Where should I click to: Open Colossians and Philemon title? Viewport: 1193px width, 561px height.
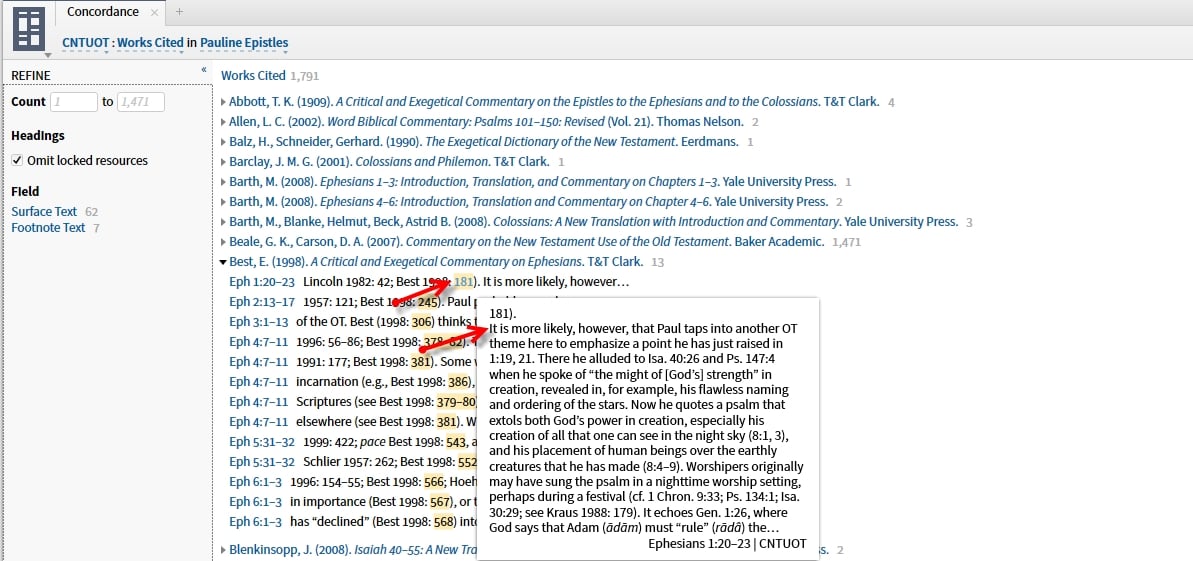point(423,161)
